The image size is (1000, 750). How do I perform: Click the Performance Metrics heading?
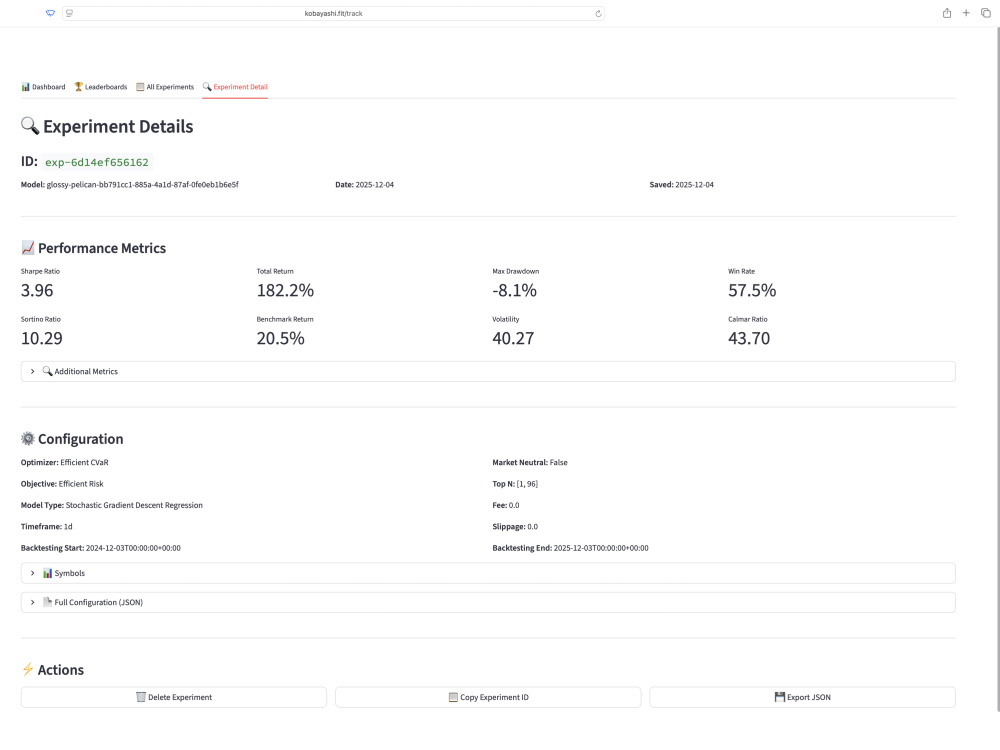94,248
